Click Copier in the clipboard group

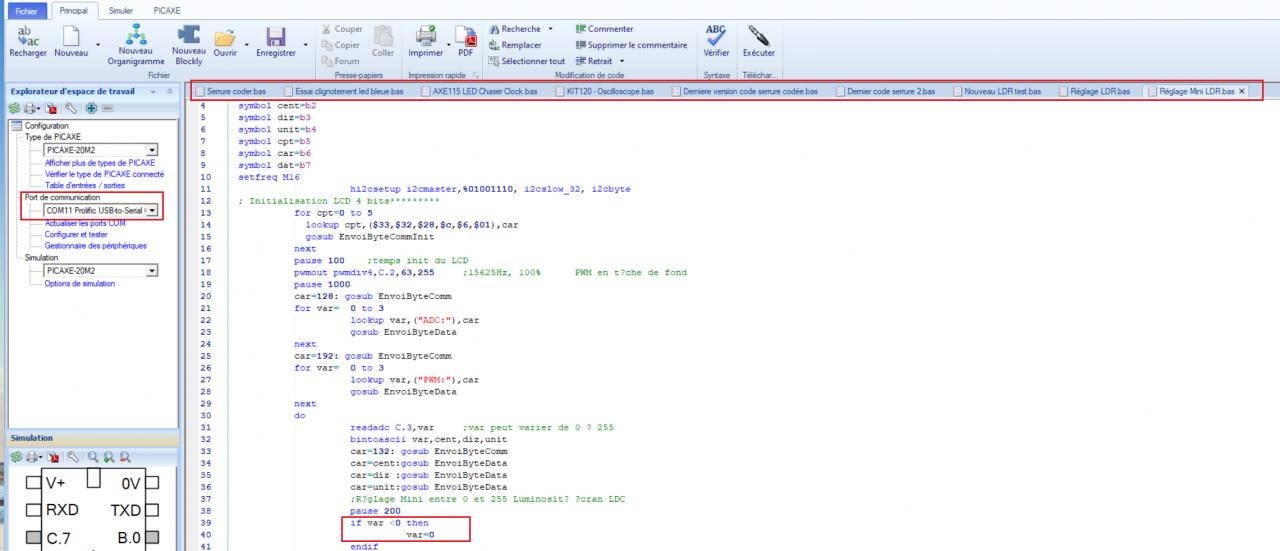click(341, 45)
